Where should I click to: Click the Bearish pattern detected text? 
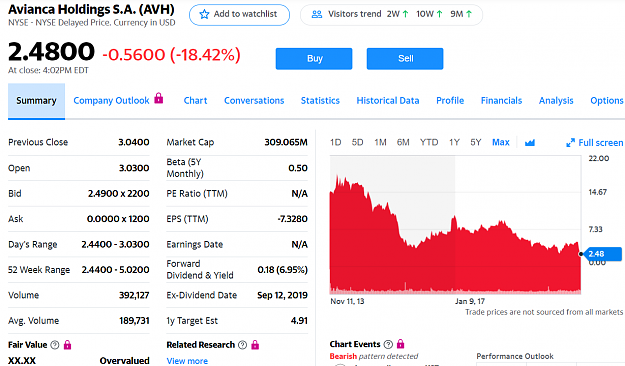(374, 356)
